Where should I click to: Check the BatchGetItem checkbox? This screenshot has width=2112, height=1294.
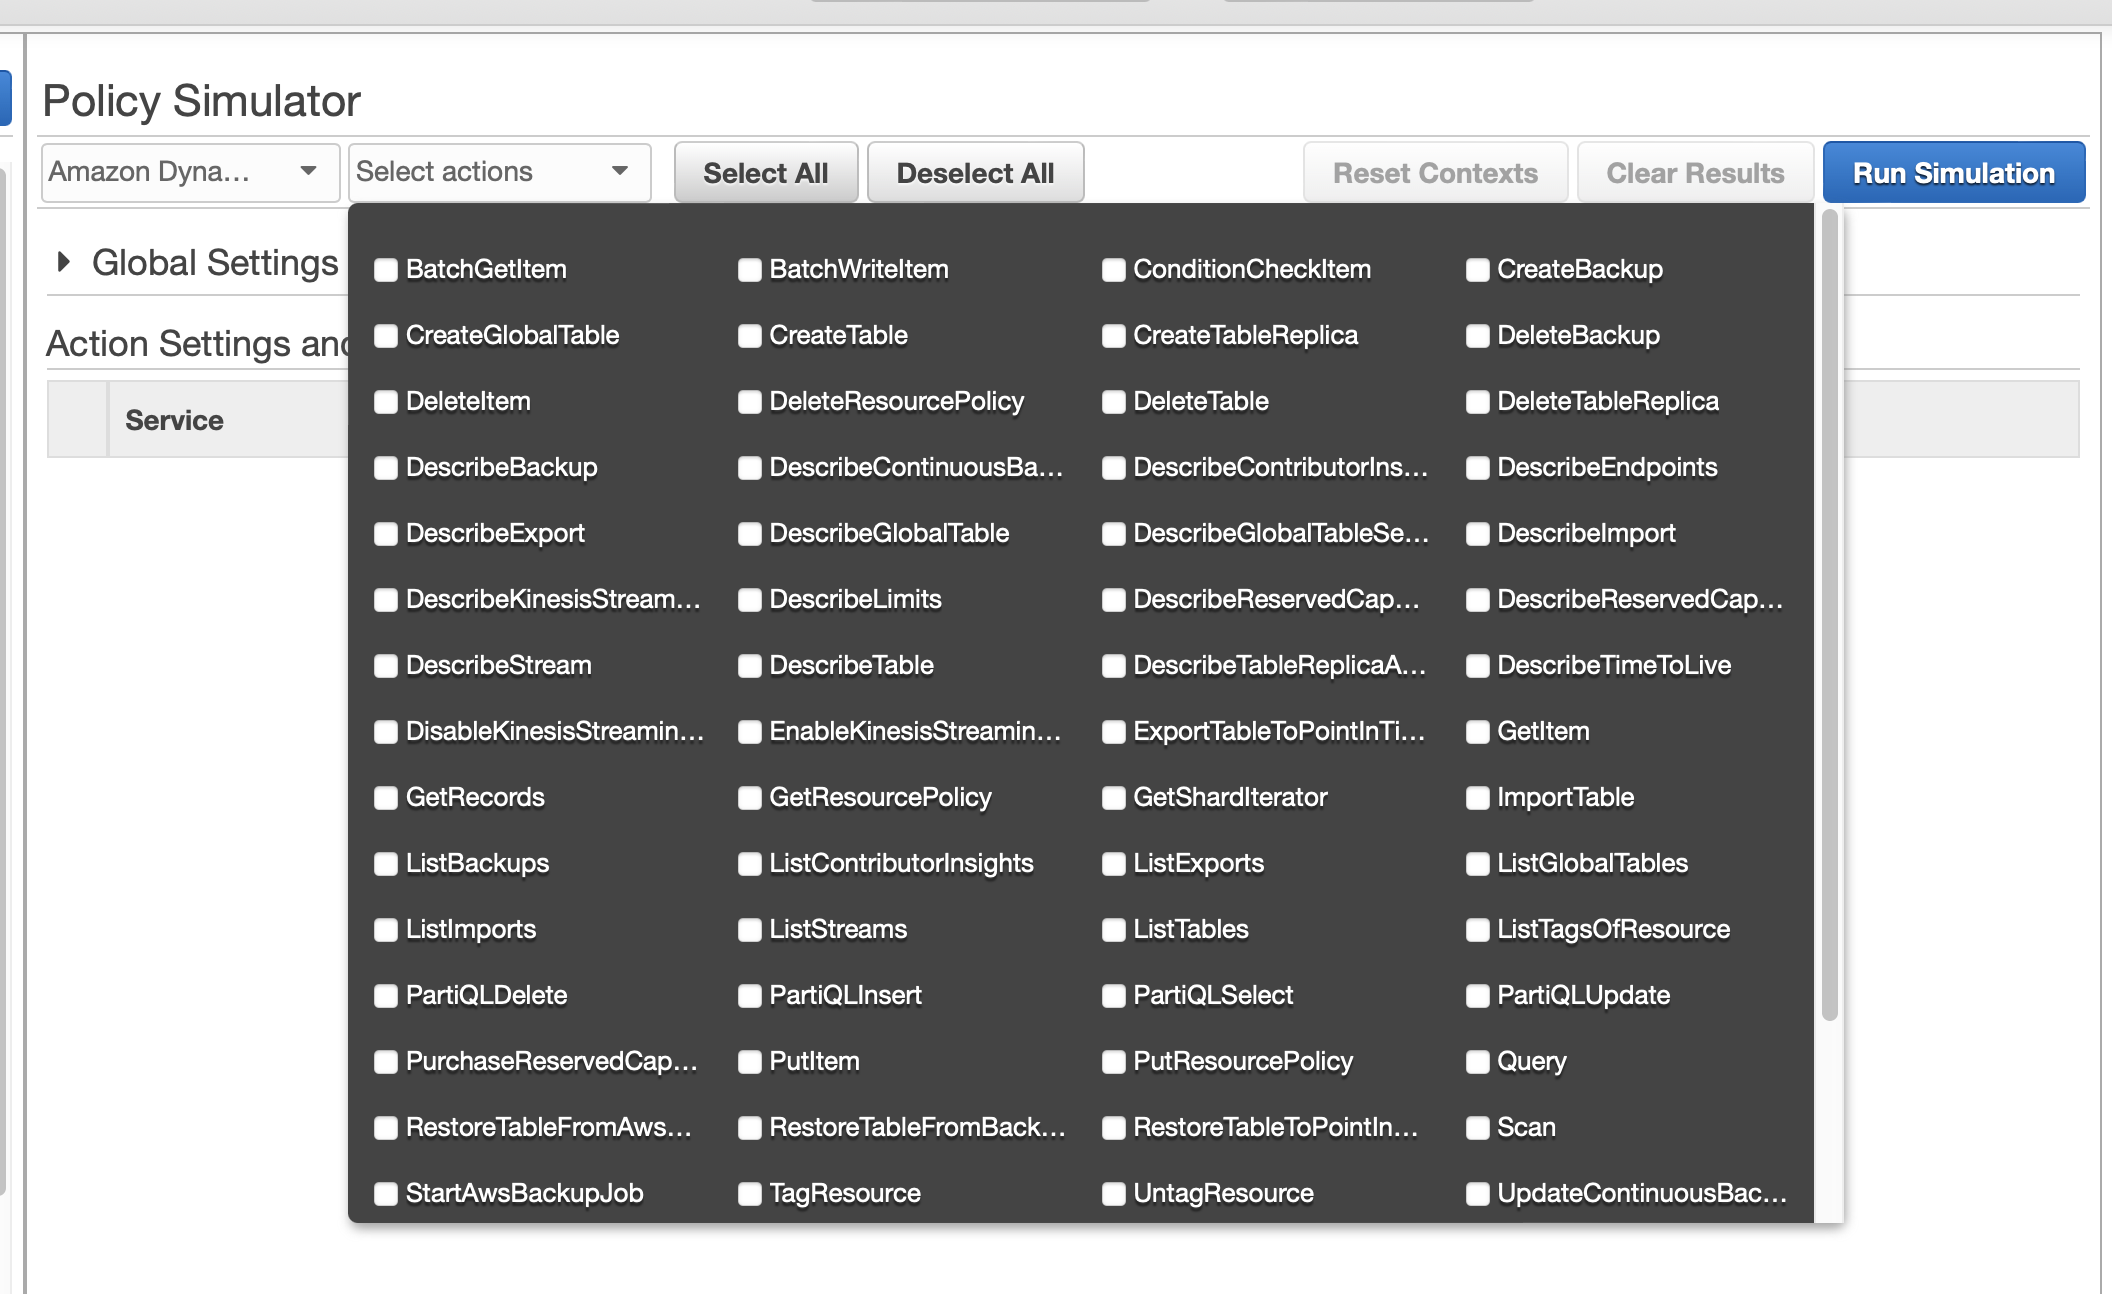[386, 270]
